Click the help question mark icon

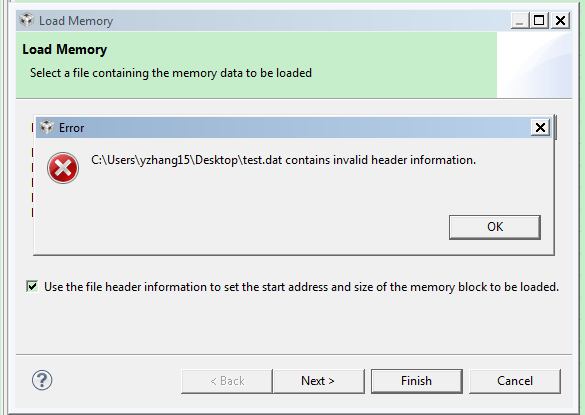click(42, 380)
